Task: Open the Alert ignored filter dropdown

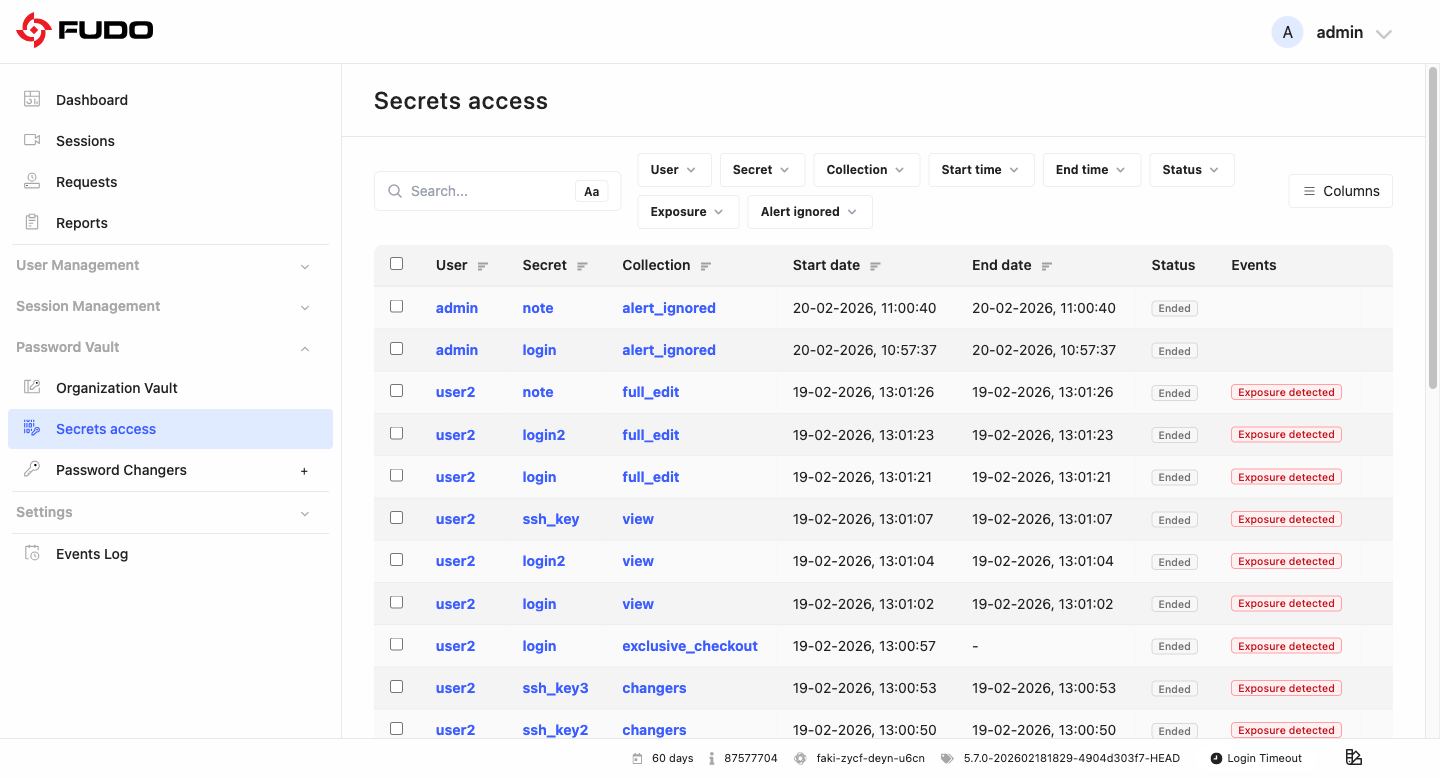Action: (x=810, y=212)
